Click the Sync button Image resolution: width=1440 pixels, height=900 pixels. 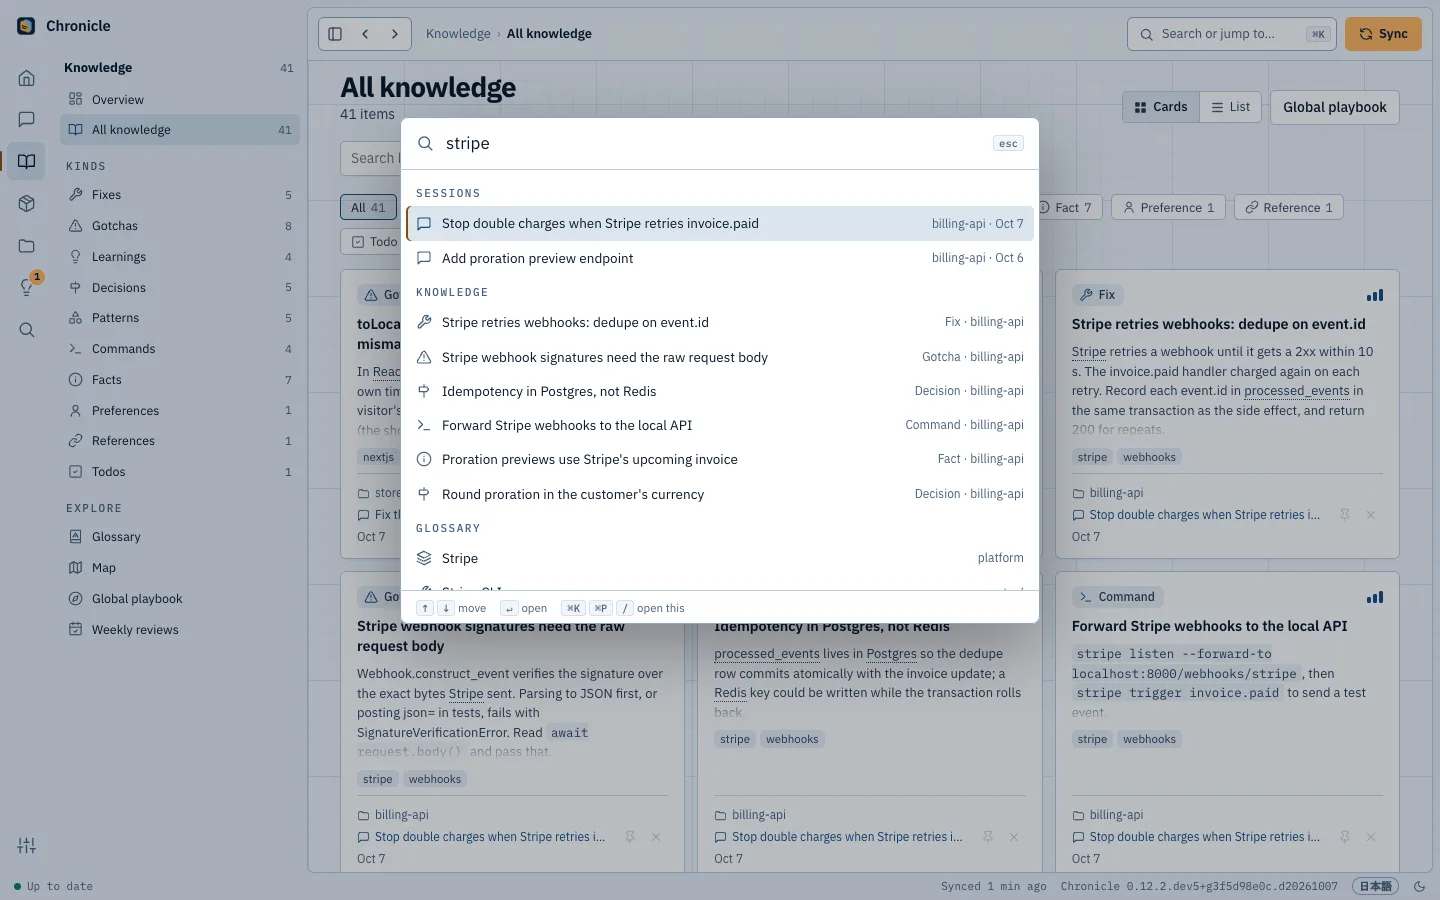[1383, 34]
